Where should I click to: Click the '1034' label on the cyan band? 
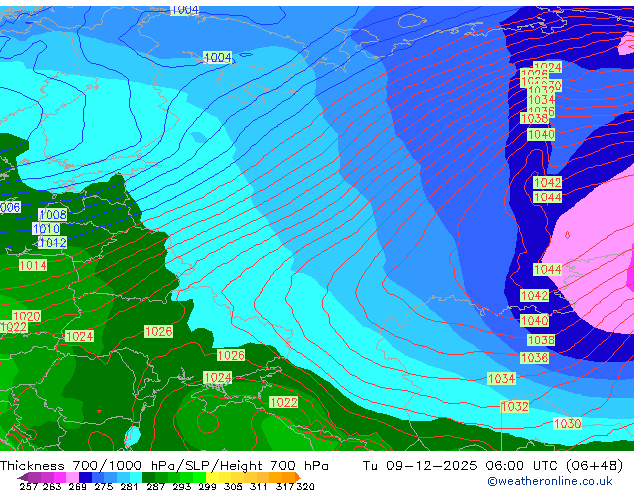click(x=502, y=379)
